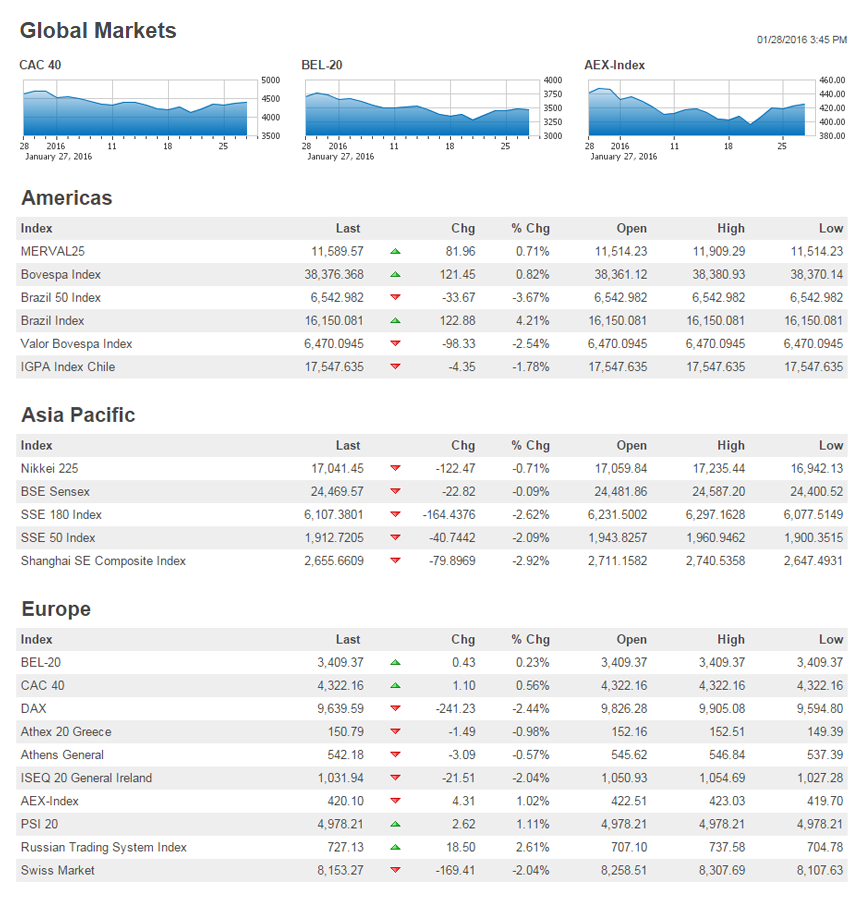Viewport: 866px width, 905px height.
Task: Click the green up arrow in BEL-20 row
Action: coord(395,663)
